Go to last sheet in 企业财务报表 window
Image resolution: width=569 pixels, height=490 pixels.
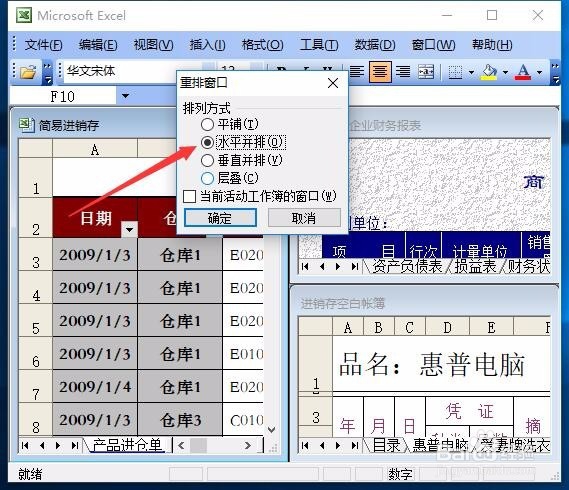(355, 266)
